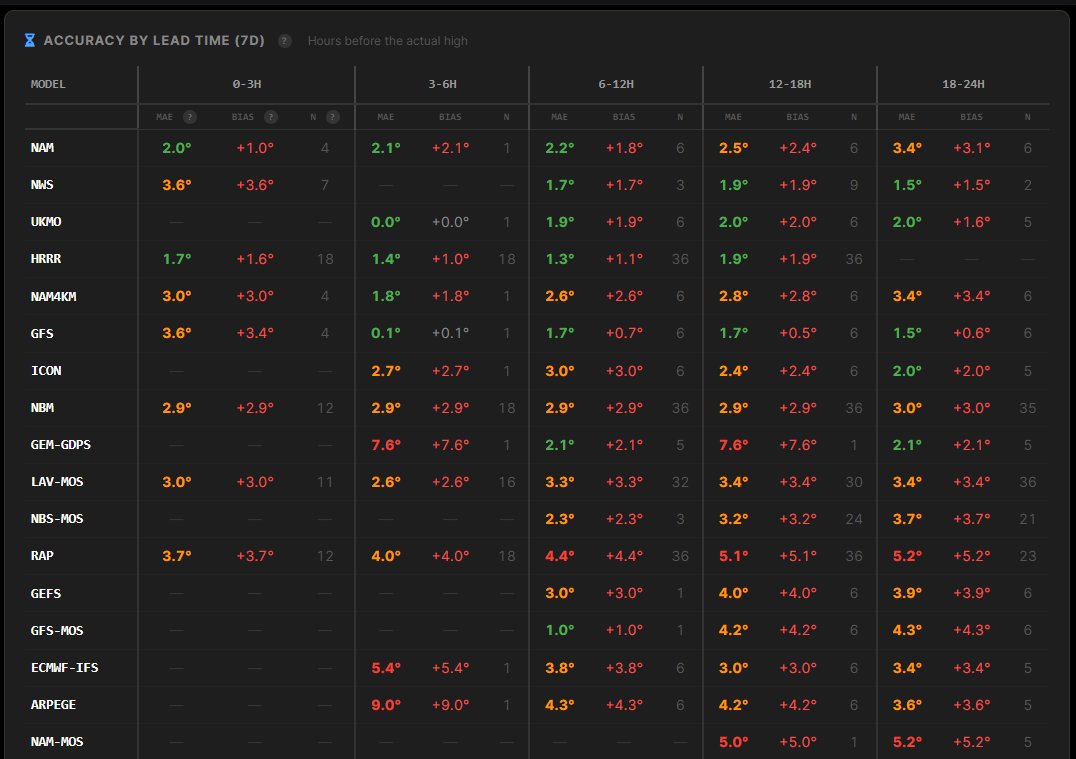The image size is (1076, 759).
Task: Click NWS's +3.6° bias under 0-3H
Action: pyautogui.click(x=255, y=185)
